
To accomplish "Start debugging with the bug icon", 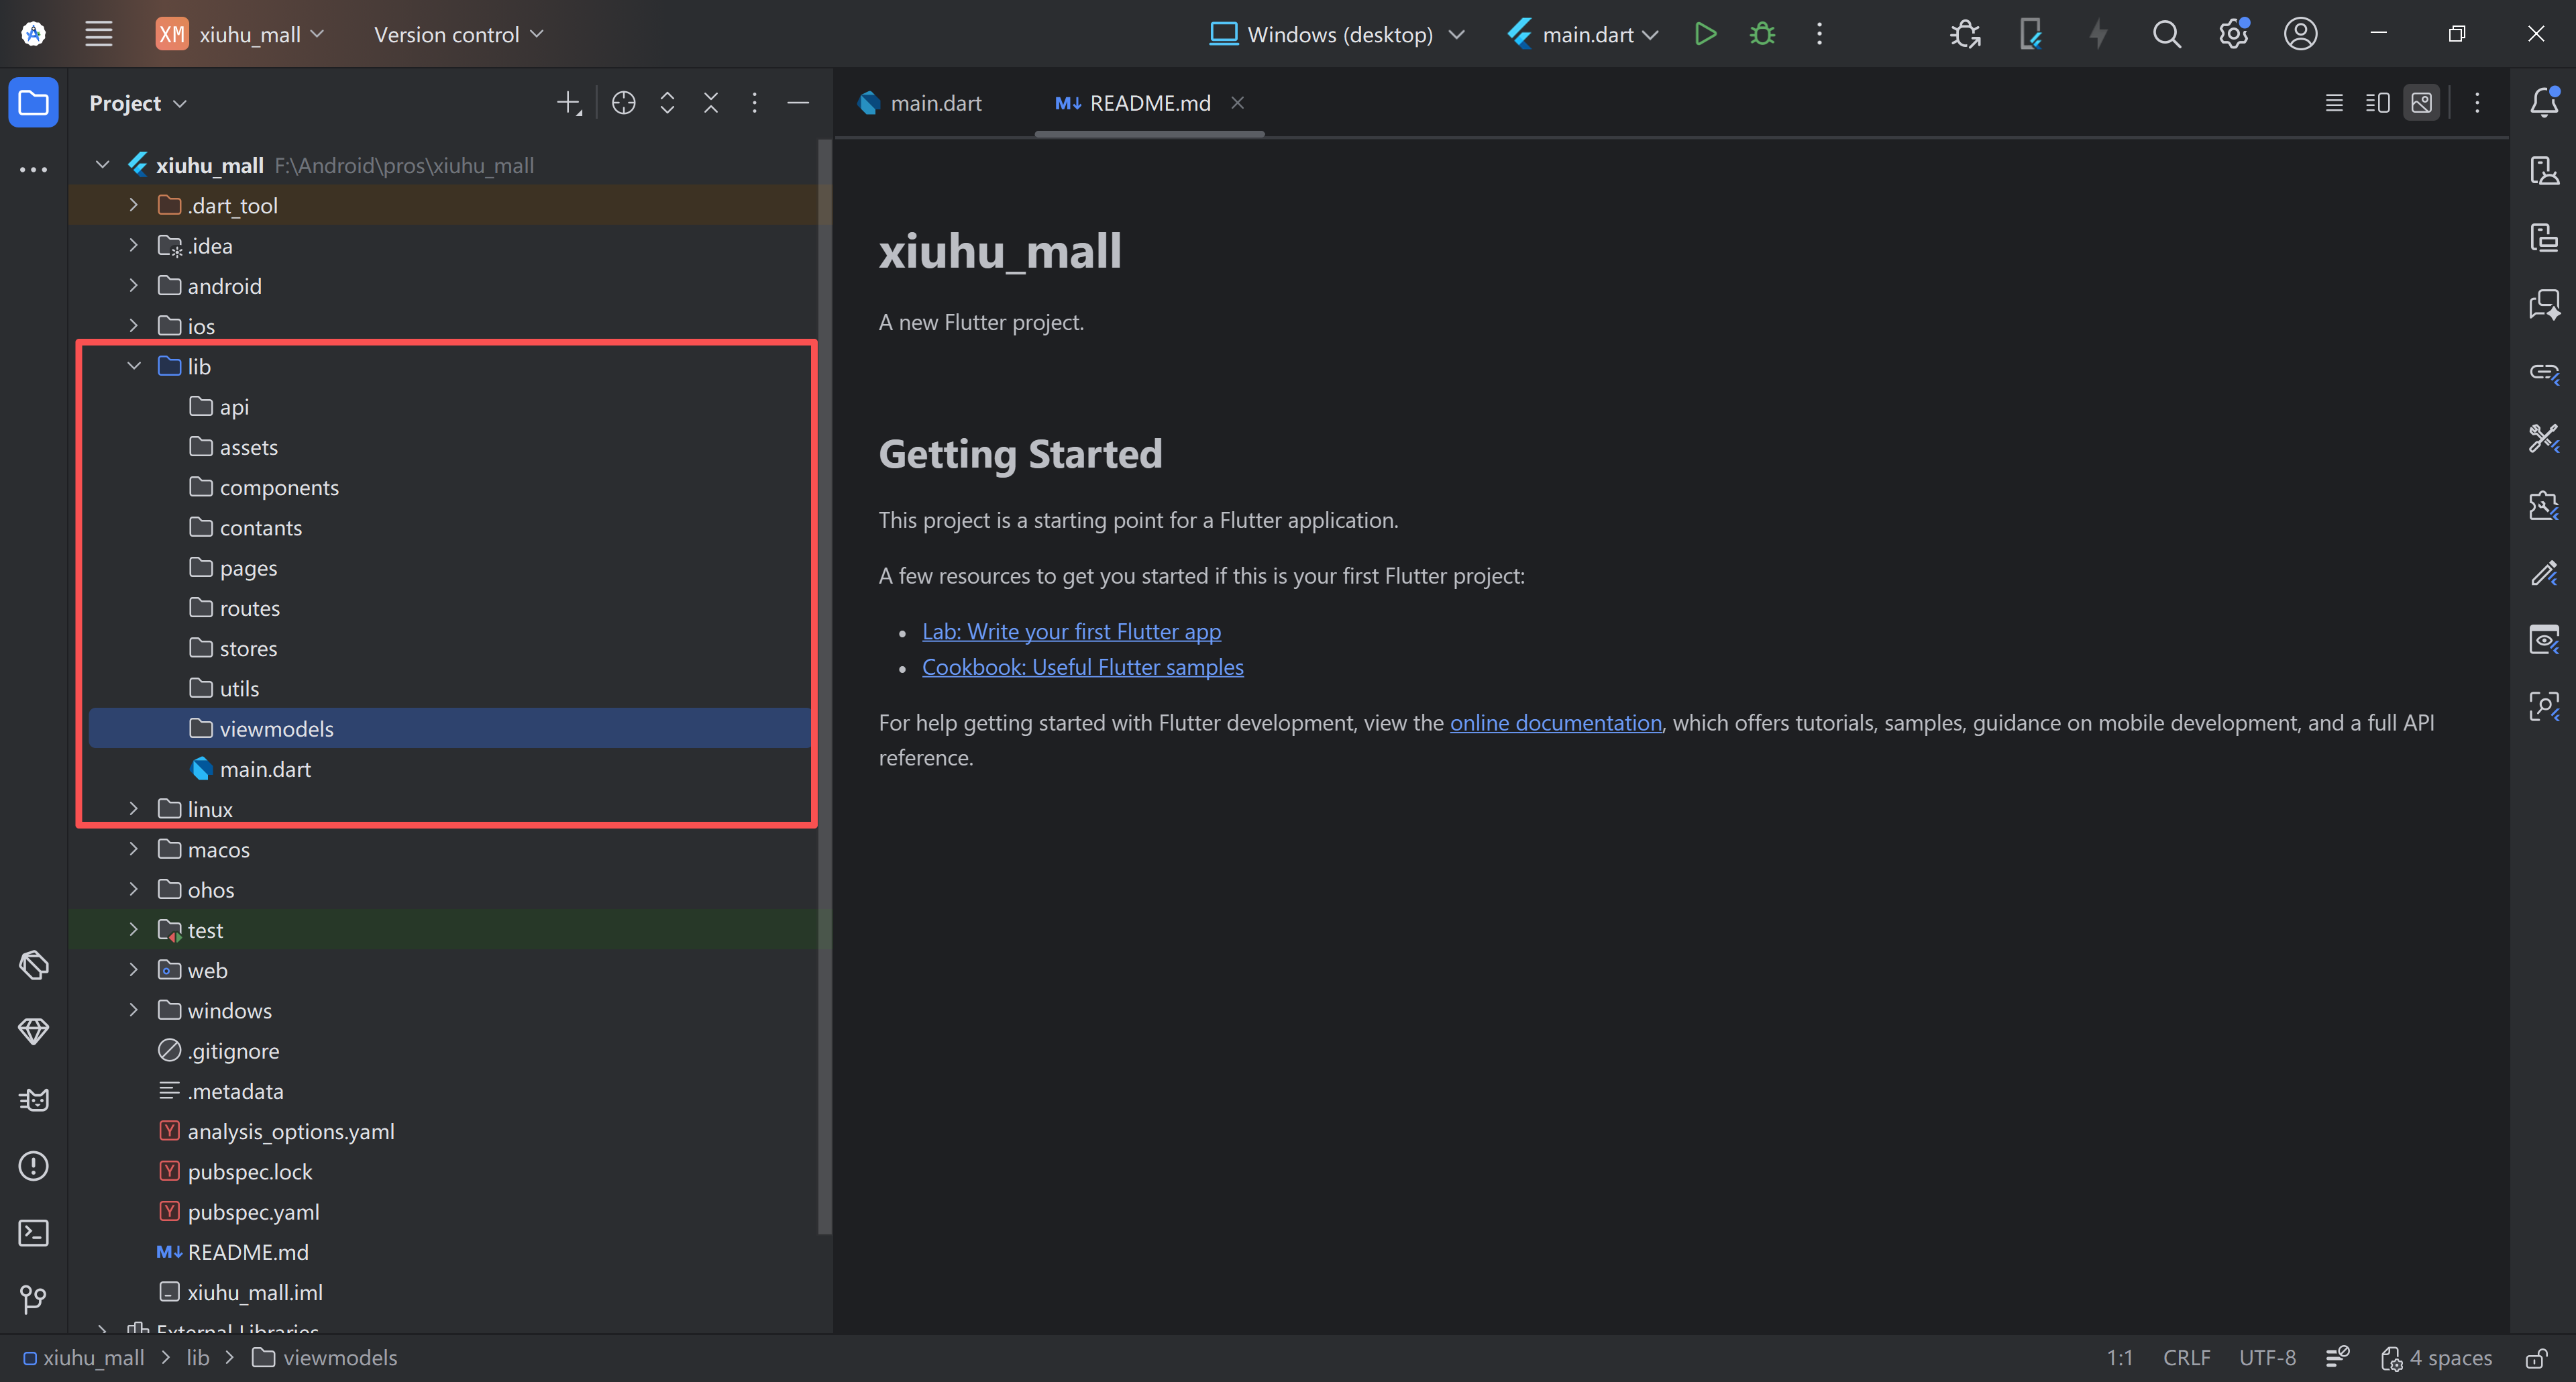I will point(1762,34).
